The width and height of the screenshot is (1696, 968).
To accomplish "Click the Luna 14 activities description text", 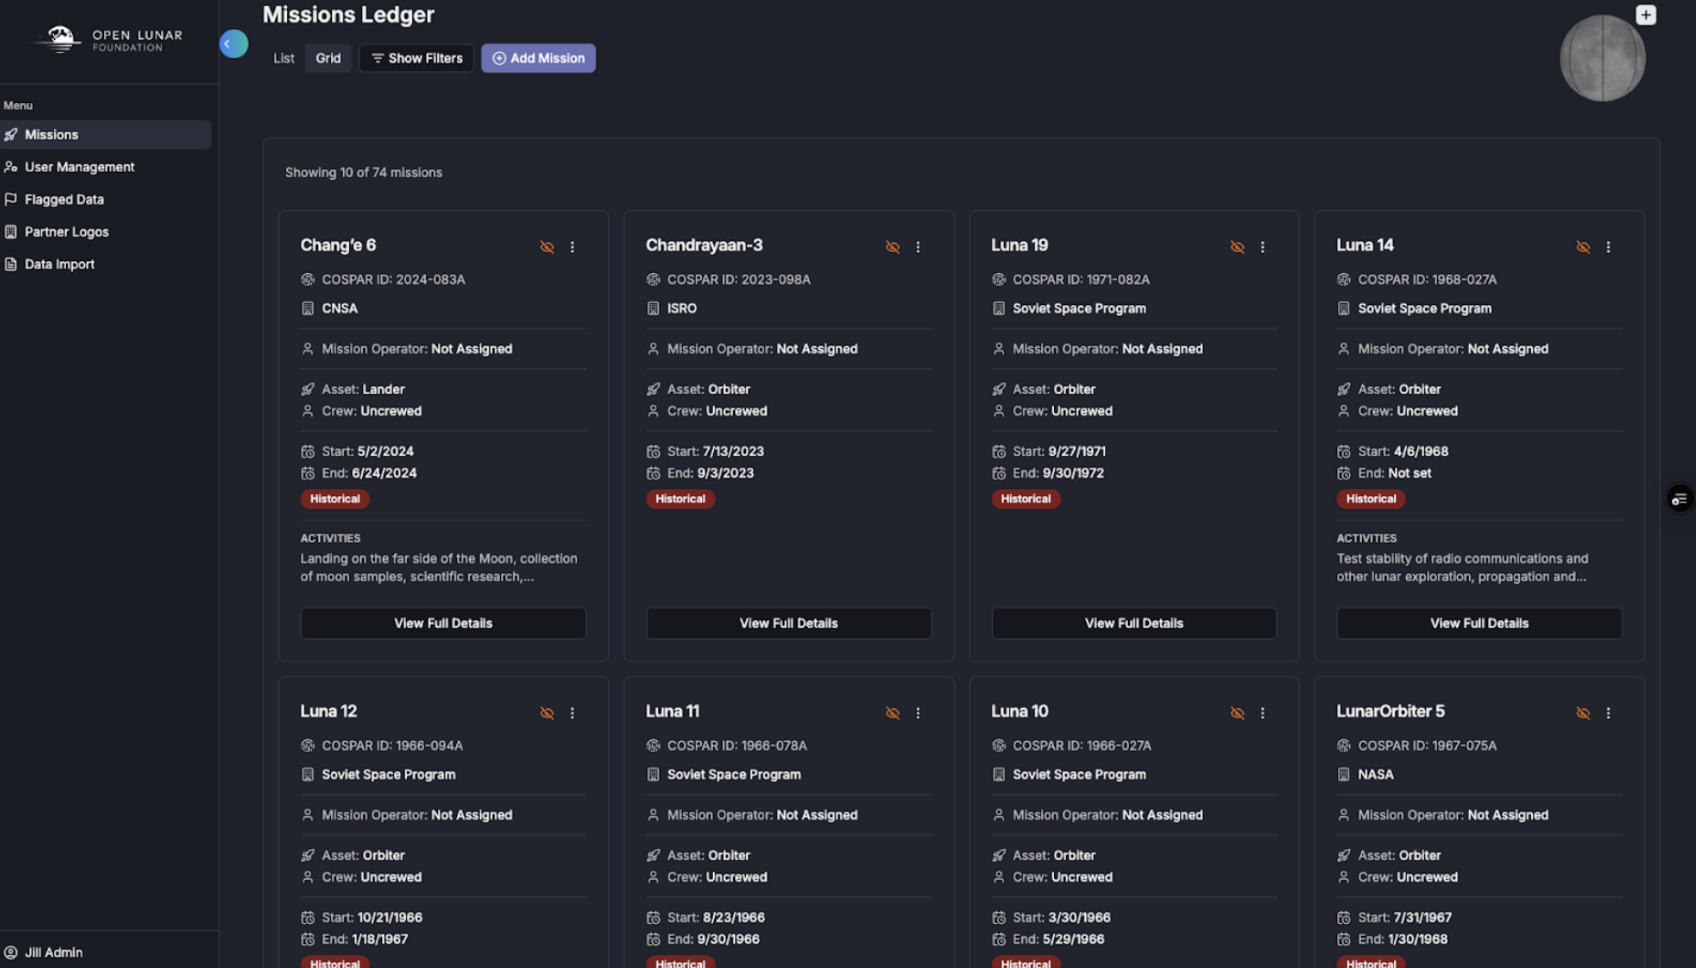I will coord(1462,568).
